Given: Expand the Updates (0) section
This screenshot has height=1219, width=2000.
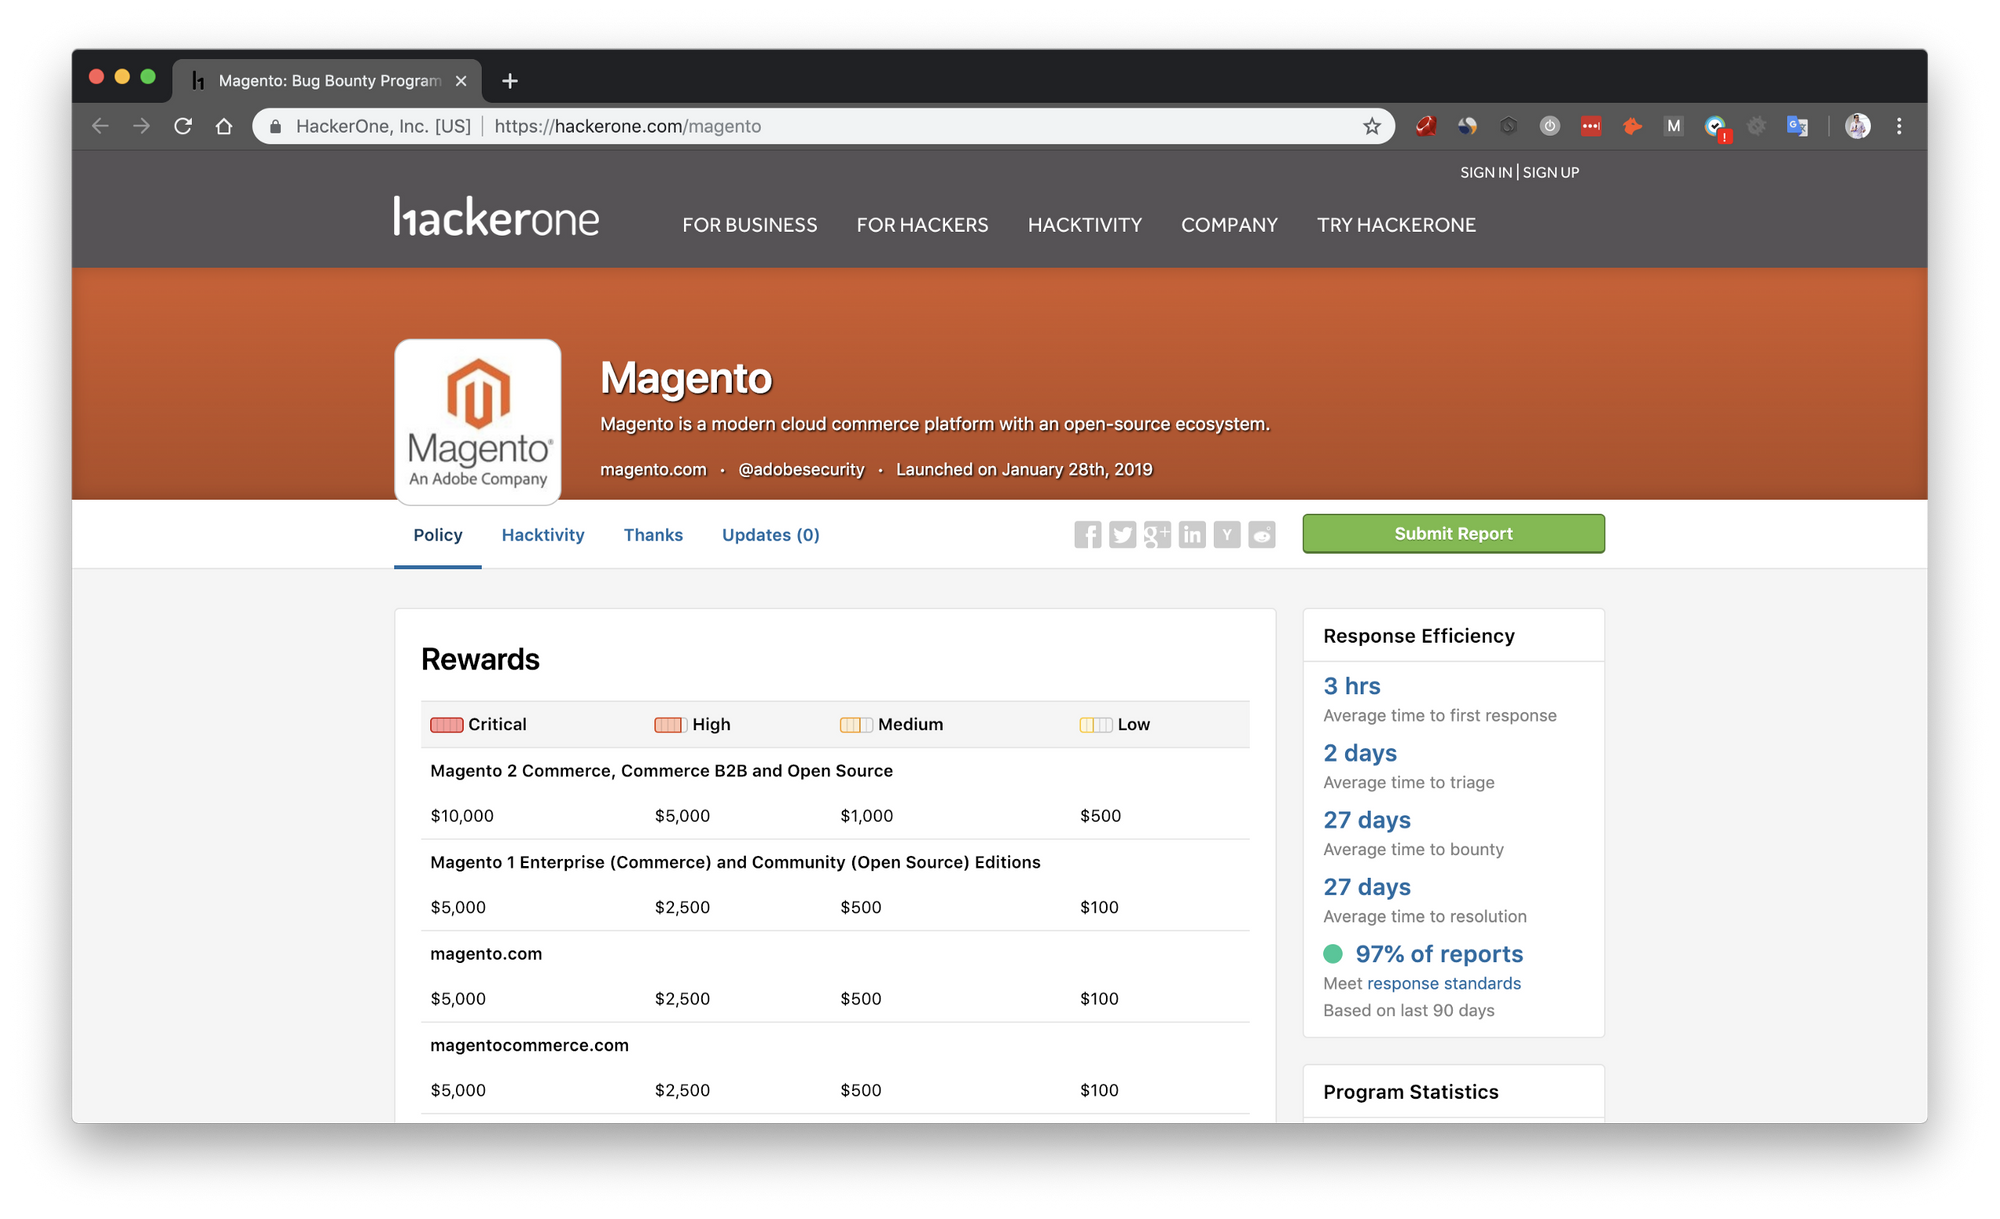Looking at the screenshot, I should 770,535.
